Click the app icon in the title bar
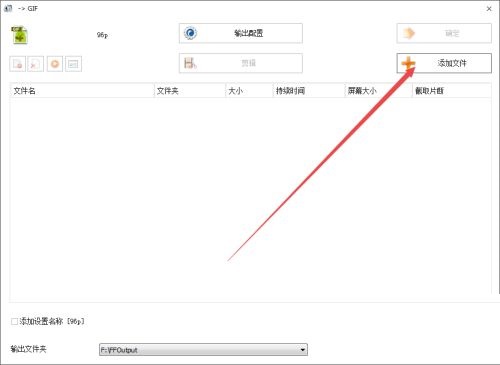500x365 pixels. click(x=8, y=8)
